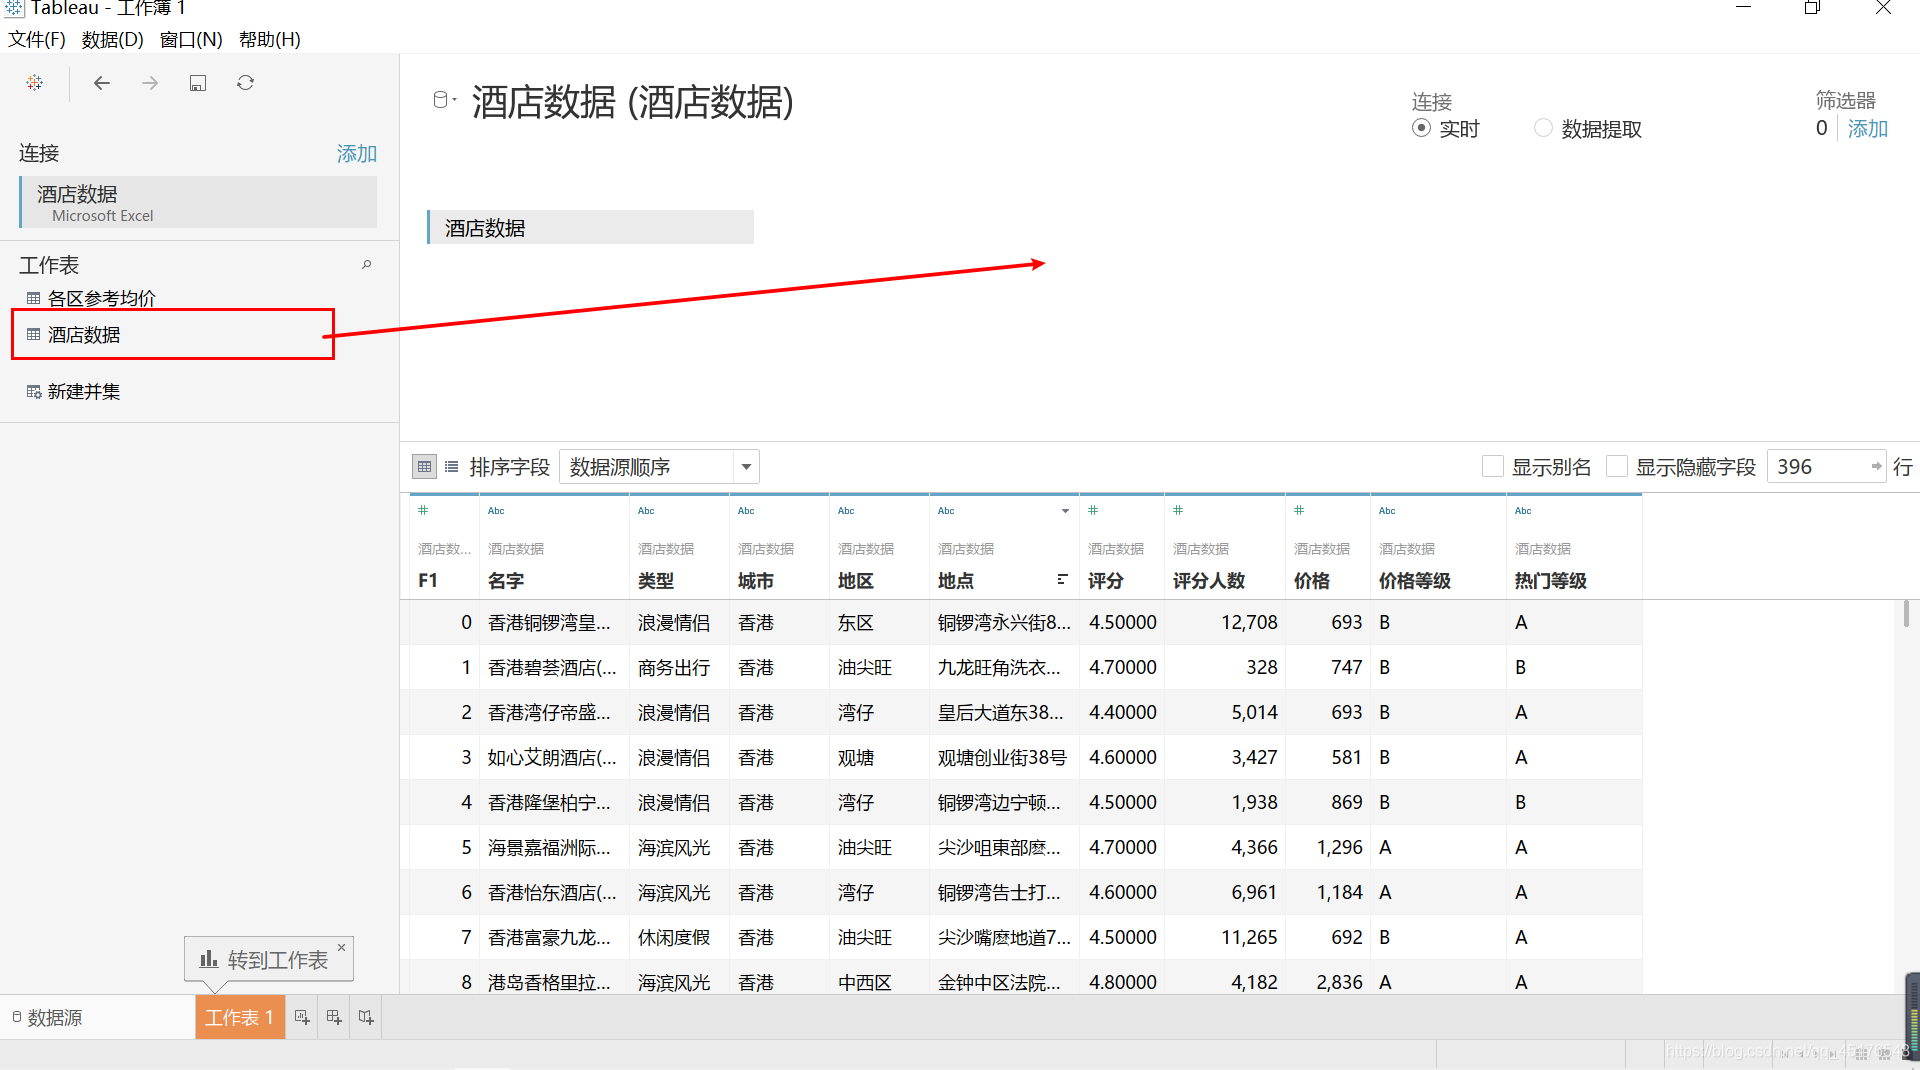This screenshot has height=1070, width=1920.
Task: Click the 评分人数 column header
Action: [1209, 580]
